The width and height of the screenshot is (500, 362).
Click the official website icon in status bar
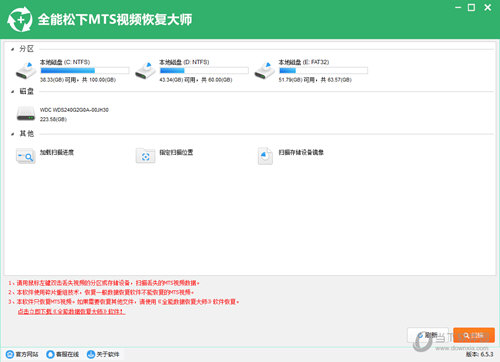pyautogui.click(x=10, y=354)
